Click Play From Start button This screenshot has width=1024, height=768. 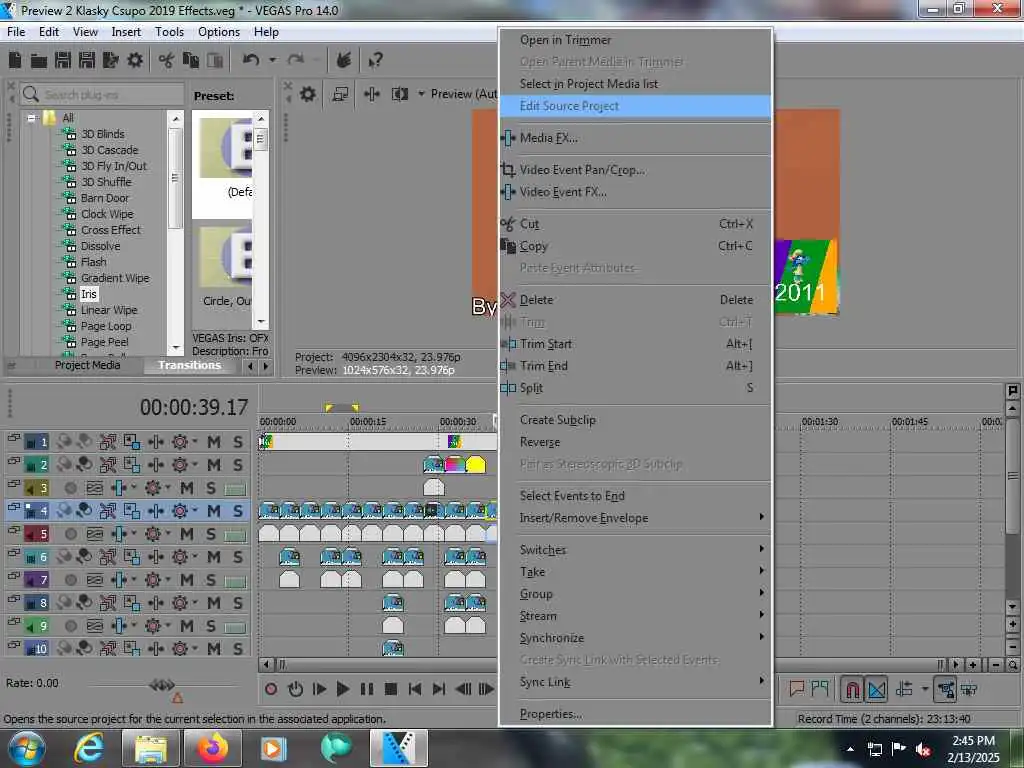pos(319,689)
